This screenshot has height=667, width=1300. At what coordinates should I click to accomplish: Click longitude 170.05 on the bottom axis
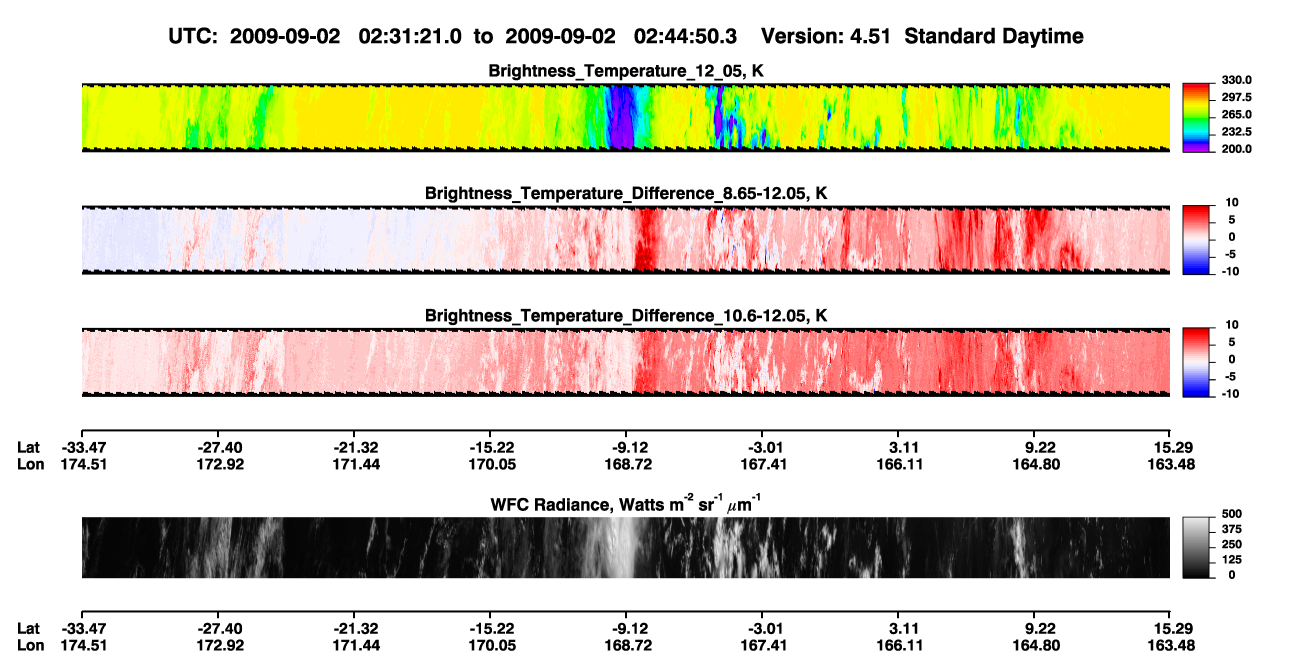(x=491, y=645)
